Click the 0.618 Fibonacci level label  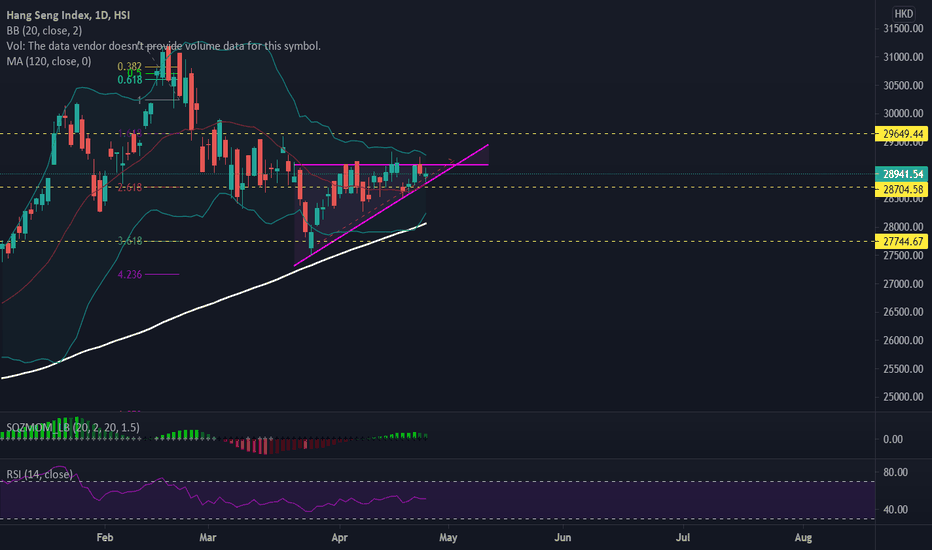130,80
